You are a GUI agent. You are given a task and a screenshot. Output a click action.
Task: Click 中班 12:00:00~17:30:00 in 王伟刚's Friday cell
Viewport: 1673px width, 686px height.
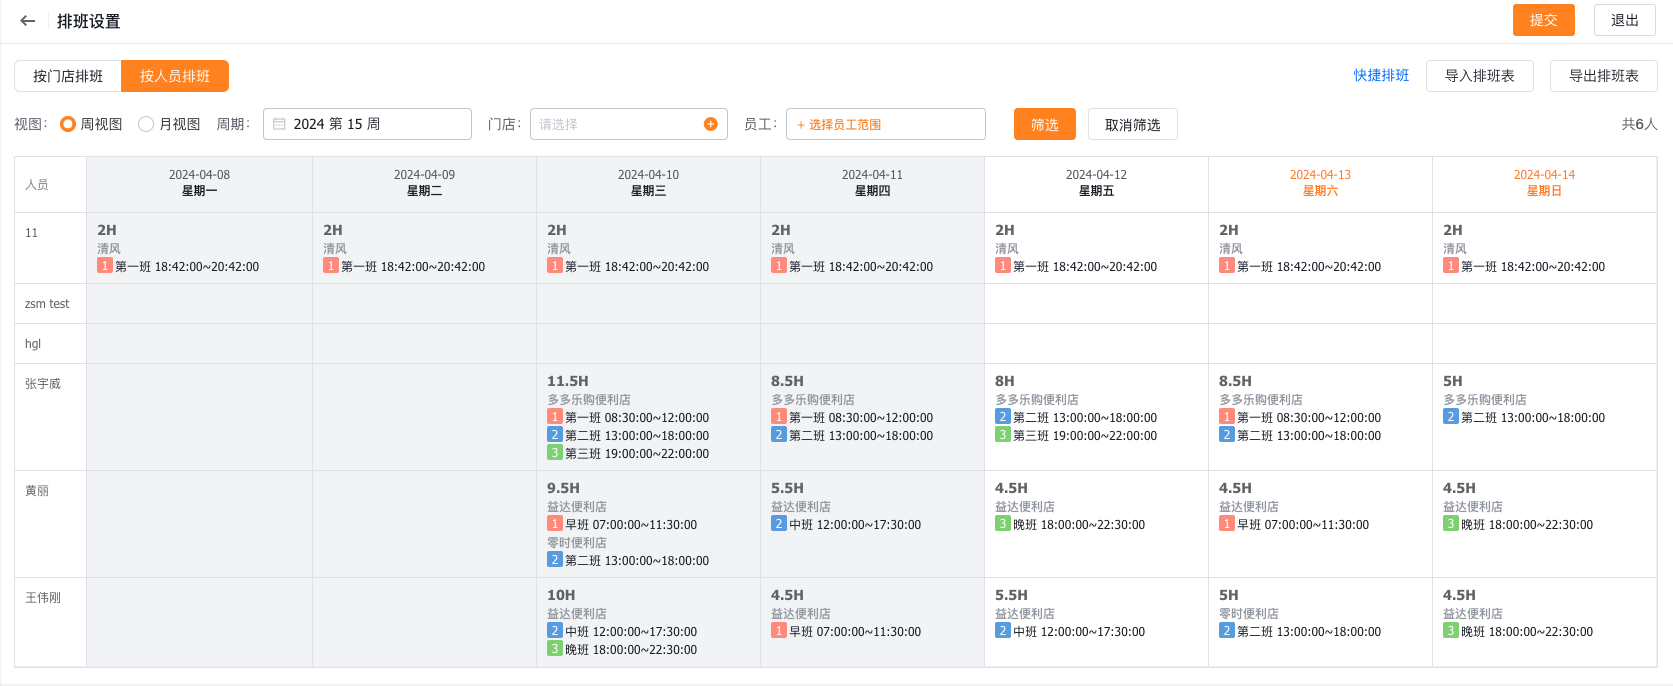[x=1079, y=632]
